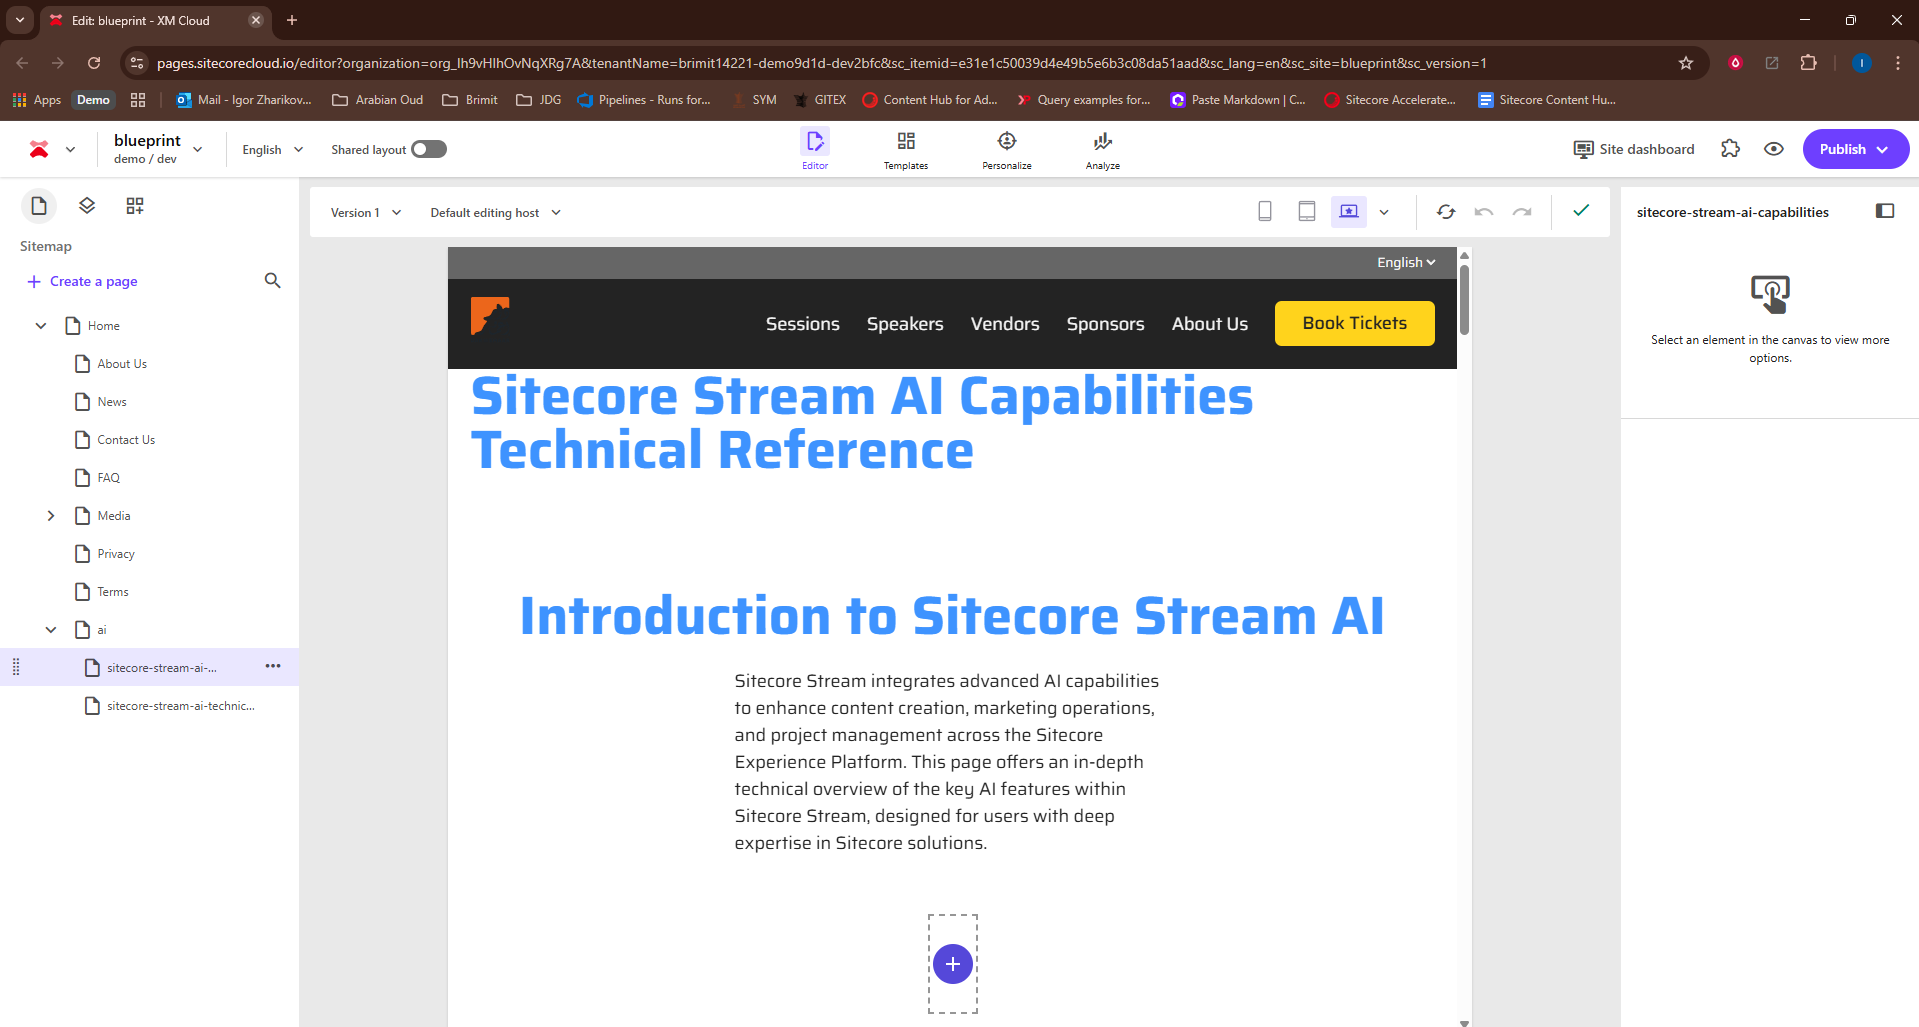Open About Us in canvas navigation

pos(1210,324)
